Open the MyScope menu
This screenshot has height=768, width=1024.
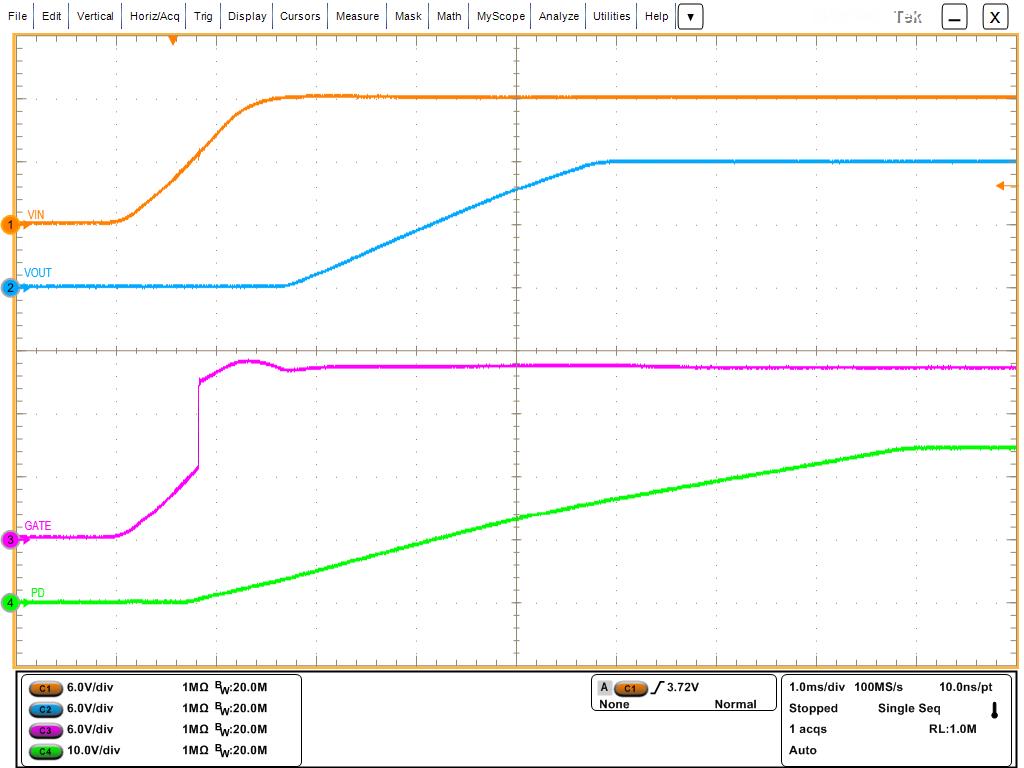pos(500,16)
